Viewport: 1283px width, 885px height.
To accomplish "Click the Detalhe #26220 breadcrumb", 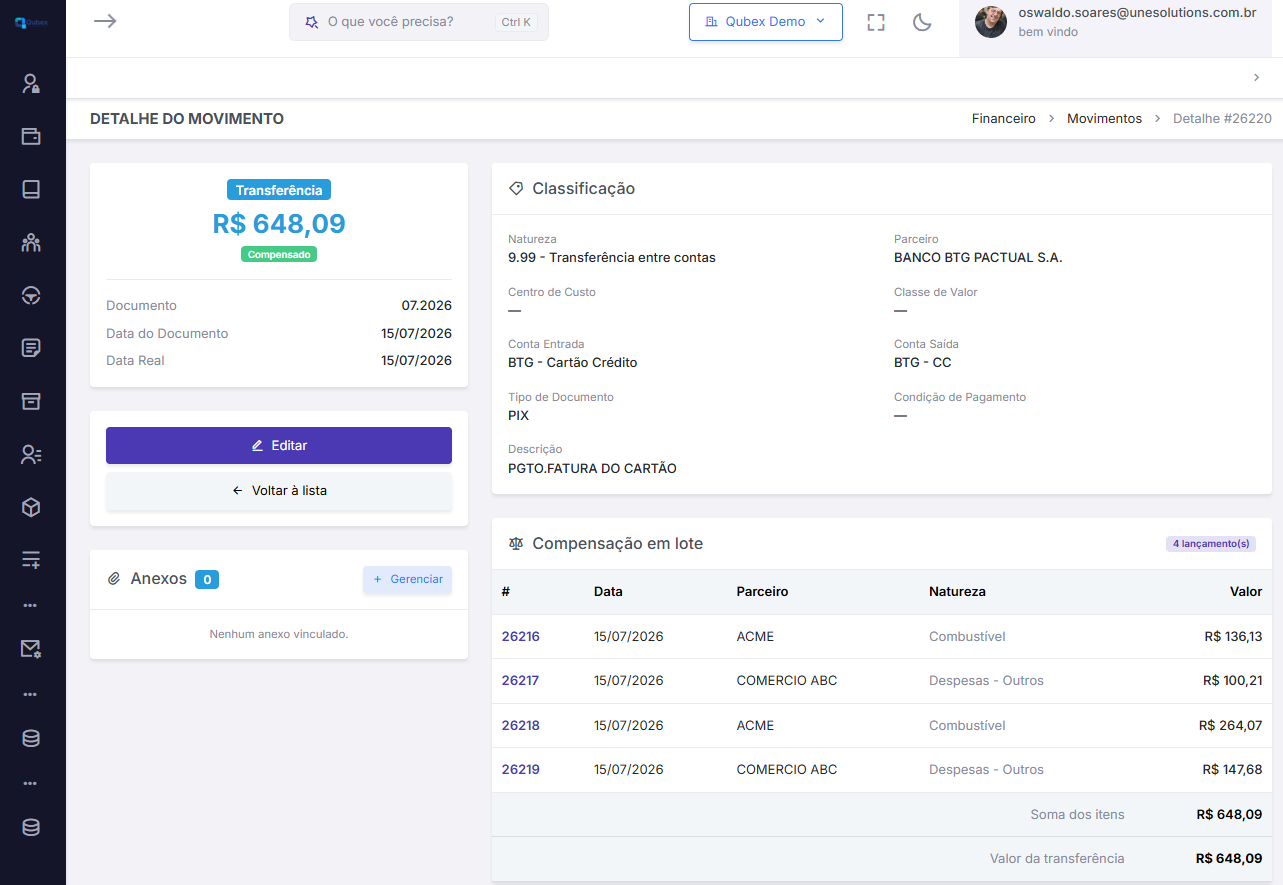I will 1222,118.
